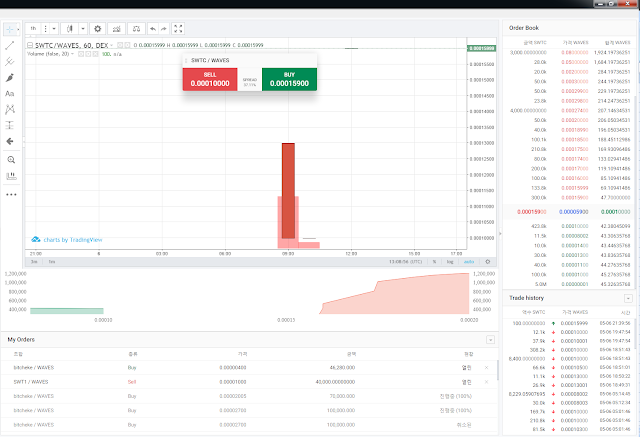
Task: Toggle log scale on chart
Action: click(x=450, y=262)
